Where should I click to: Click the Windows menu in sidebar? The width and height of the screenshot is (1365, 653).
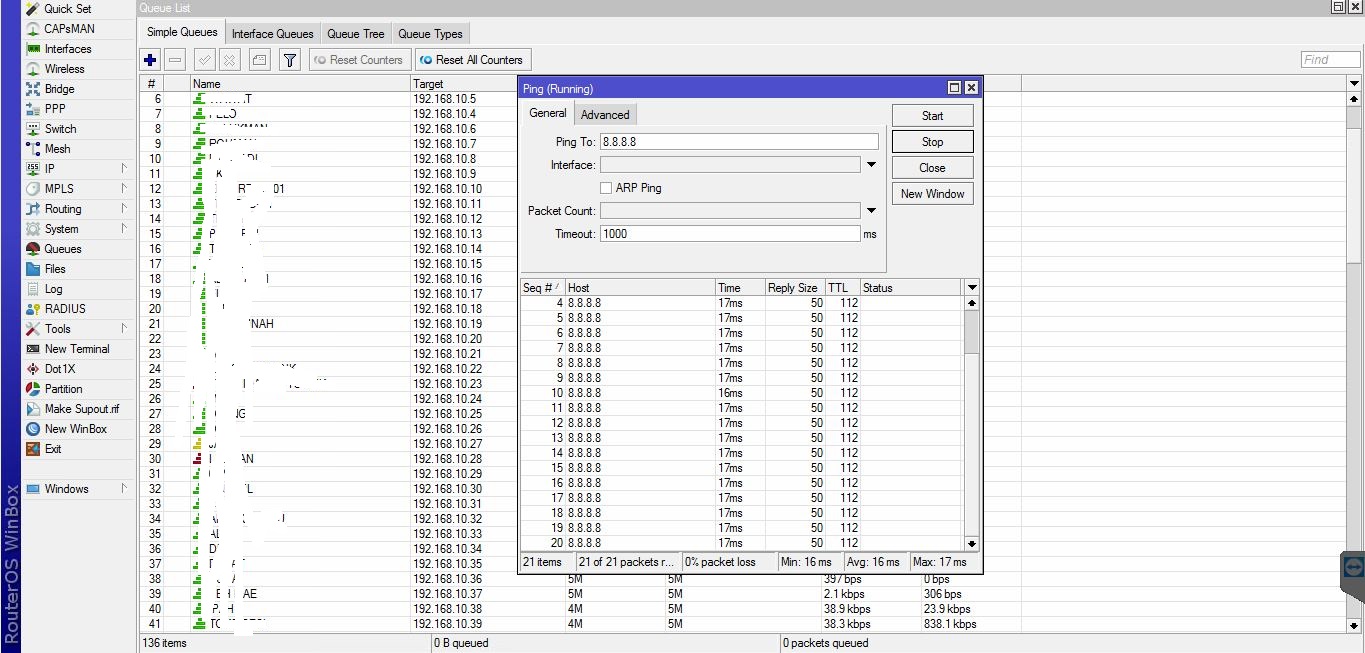pyautogui.click(x=67, y=489)
